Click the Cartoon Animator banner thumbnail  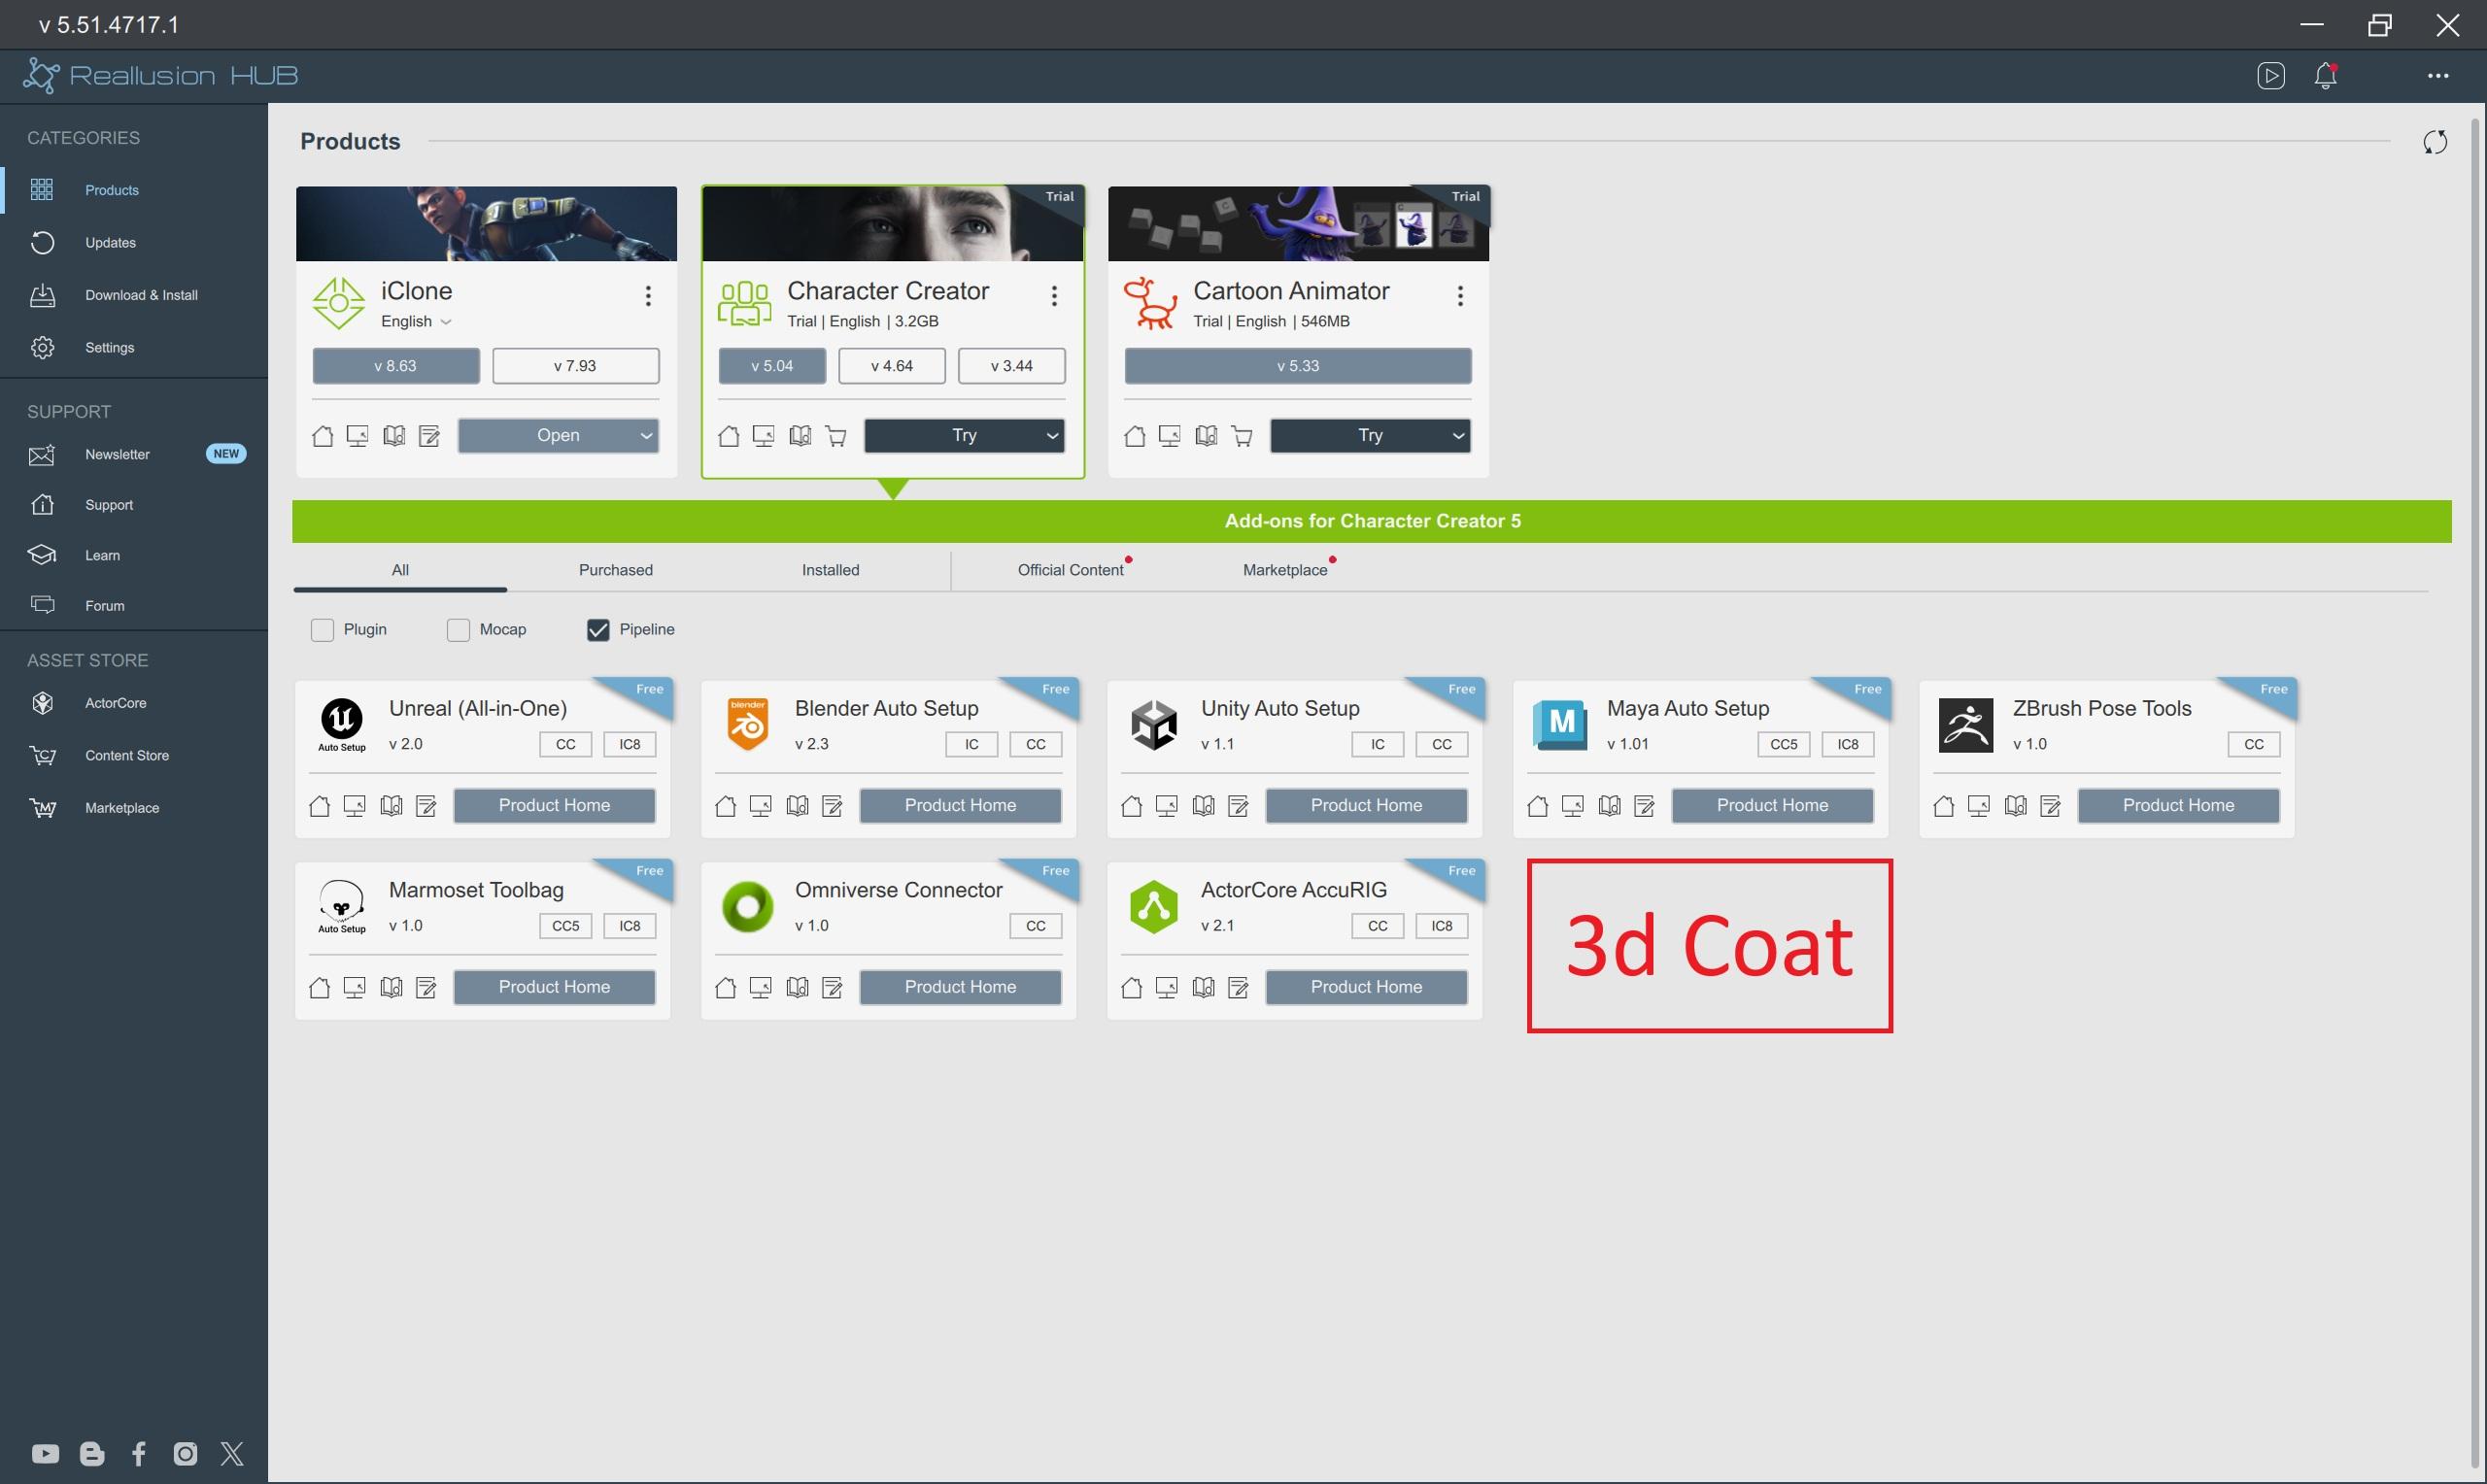point(1298,224)
